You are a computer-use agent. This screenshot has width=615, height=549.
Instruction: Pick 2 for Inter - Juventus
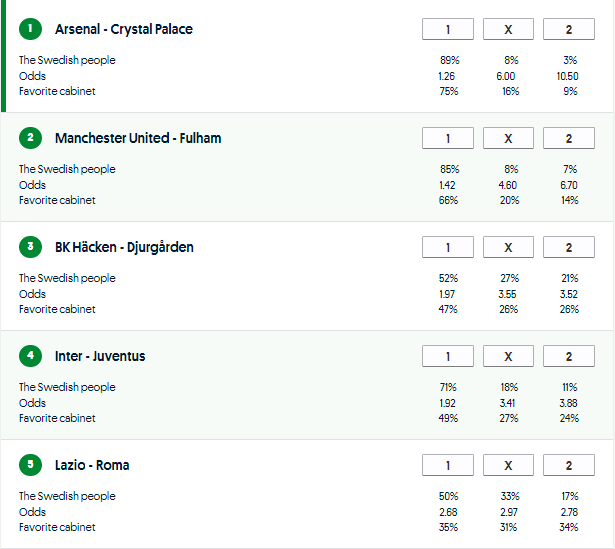point(568,356)
